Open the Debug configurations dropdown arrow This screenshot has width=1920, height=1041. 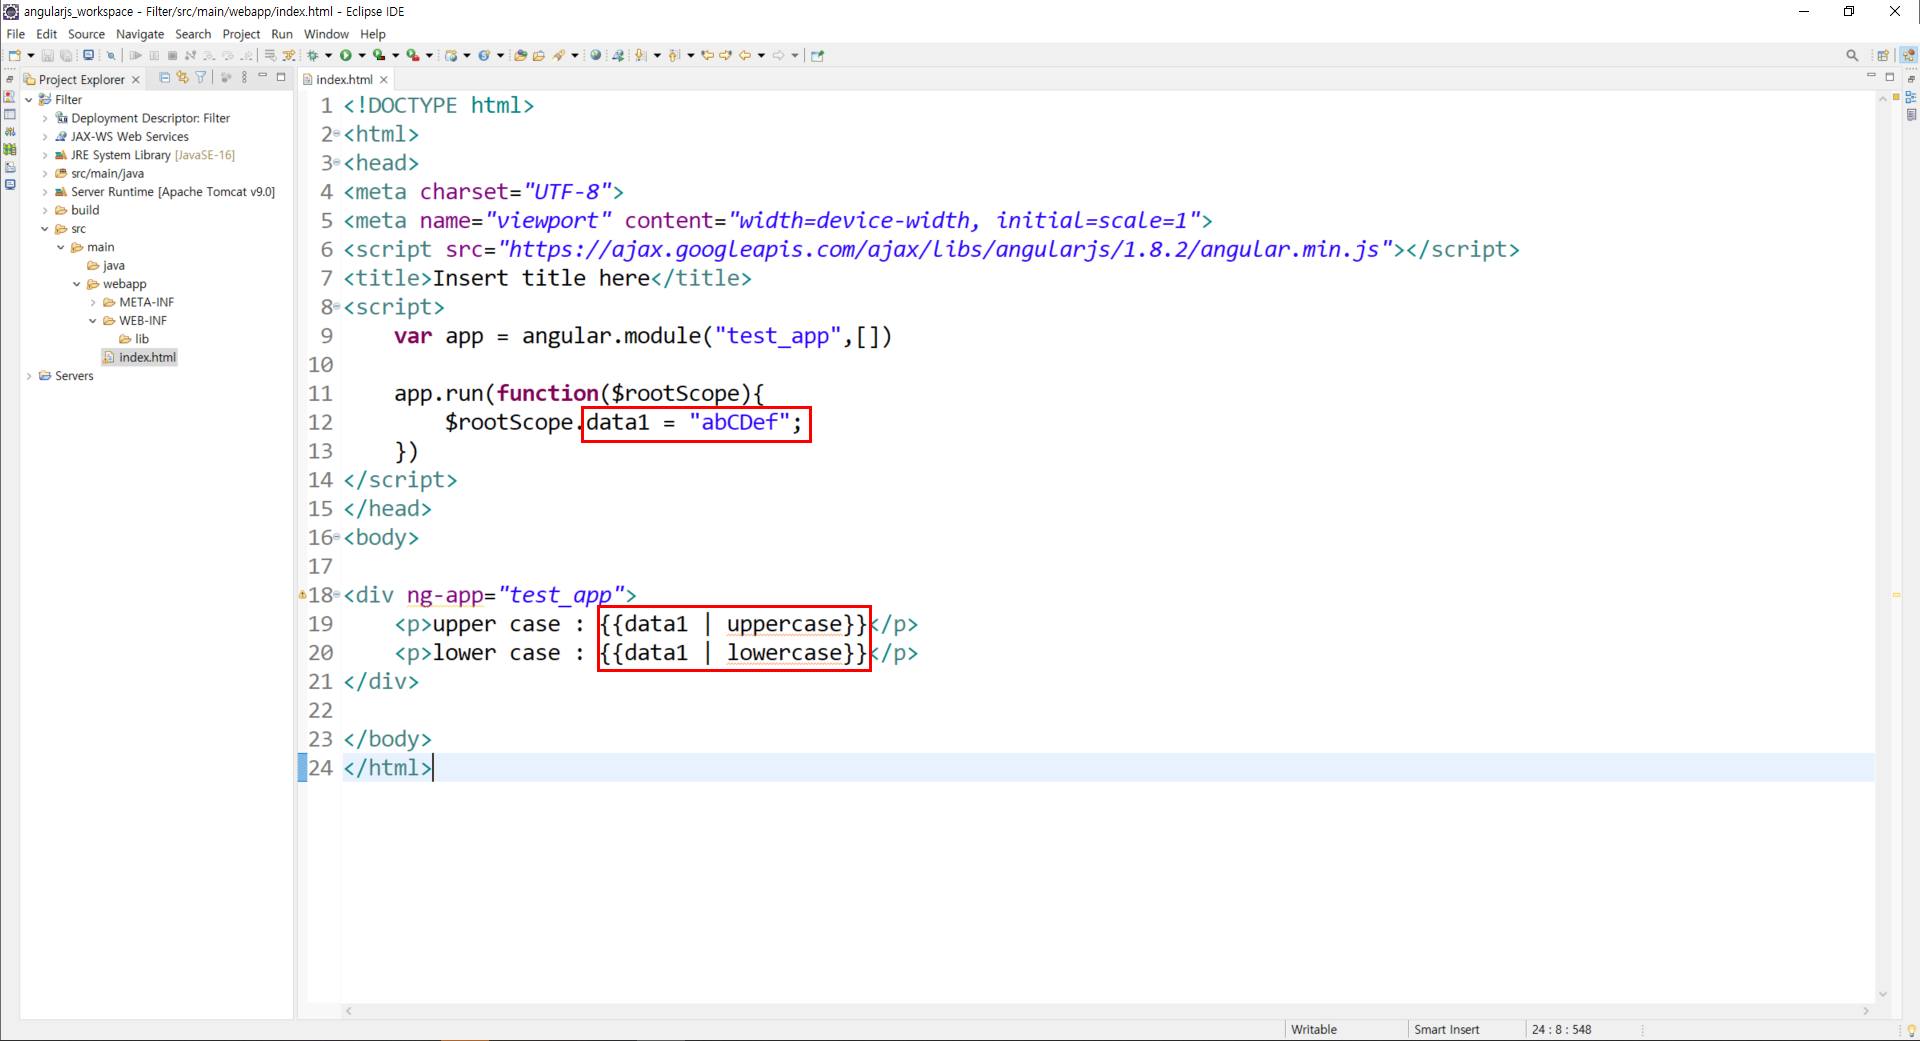328,56
